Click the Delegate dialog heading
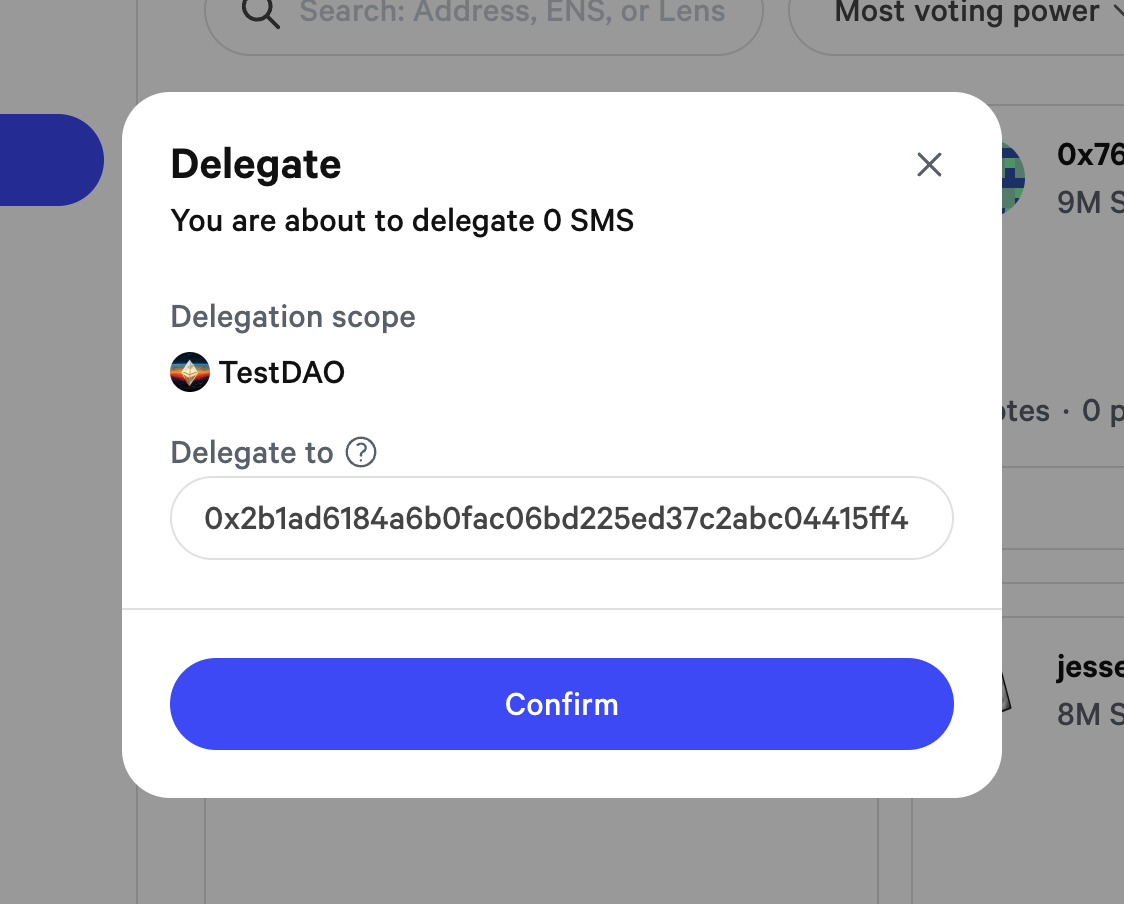This screenshot has width=1124, height=904. pyautogui.click(x=256, y=164)
